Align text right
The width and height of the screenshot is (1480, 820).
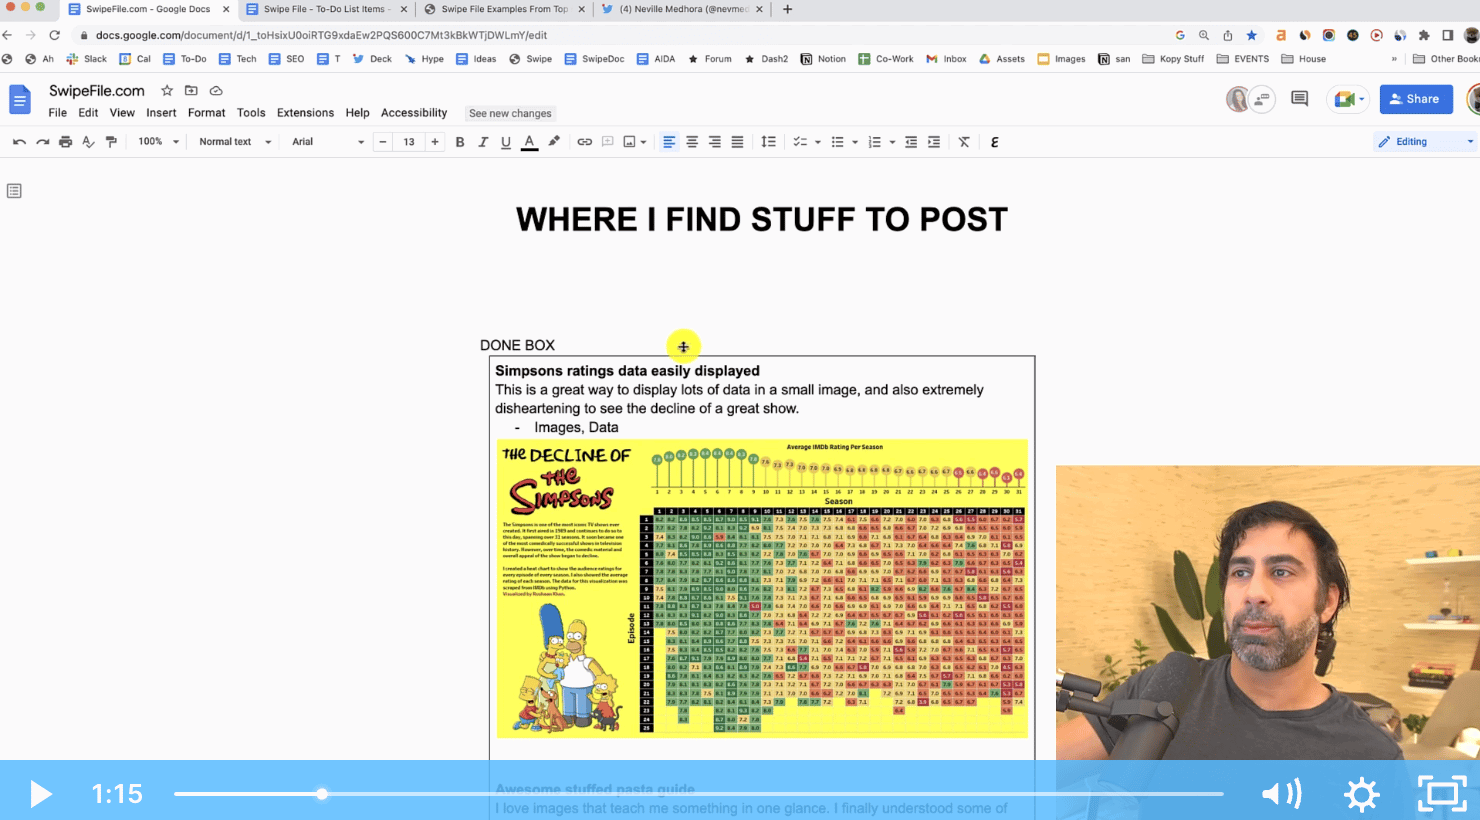click(715, 142)
